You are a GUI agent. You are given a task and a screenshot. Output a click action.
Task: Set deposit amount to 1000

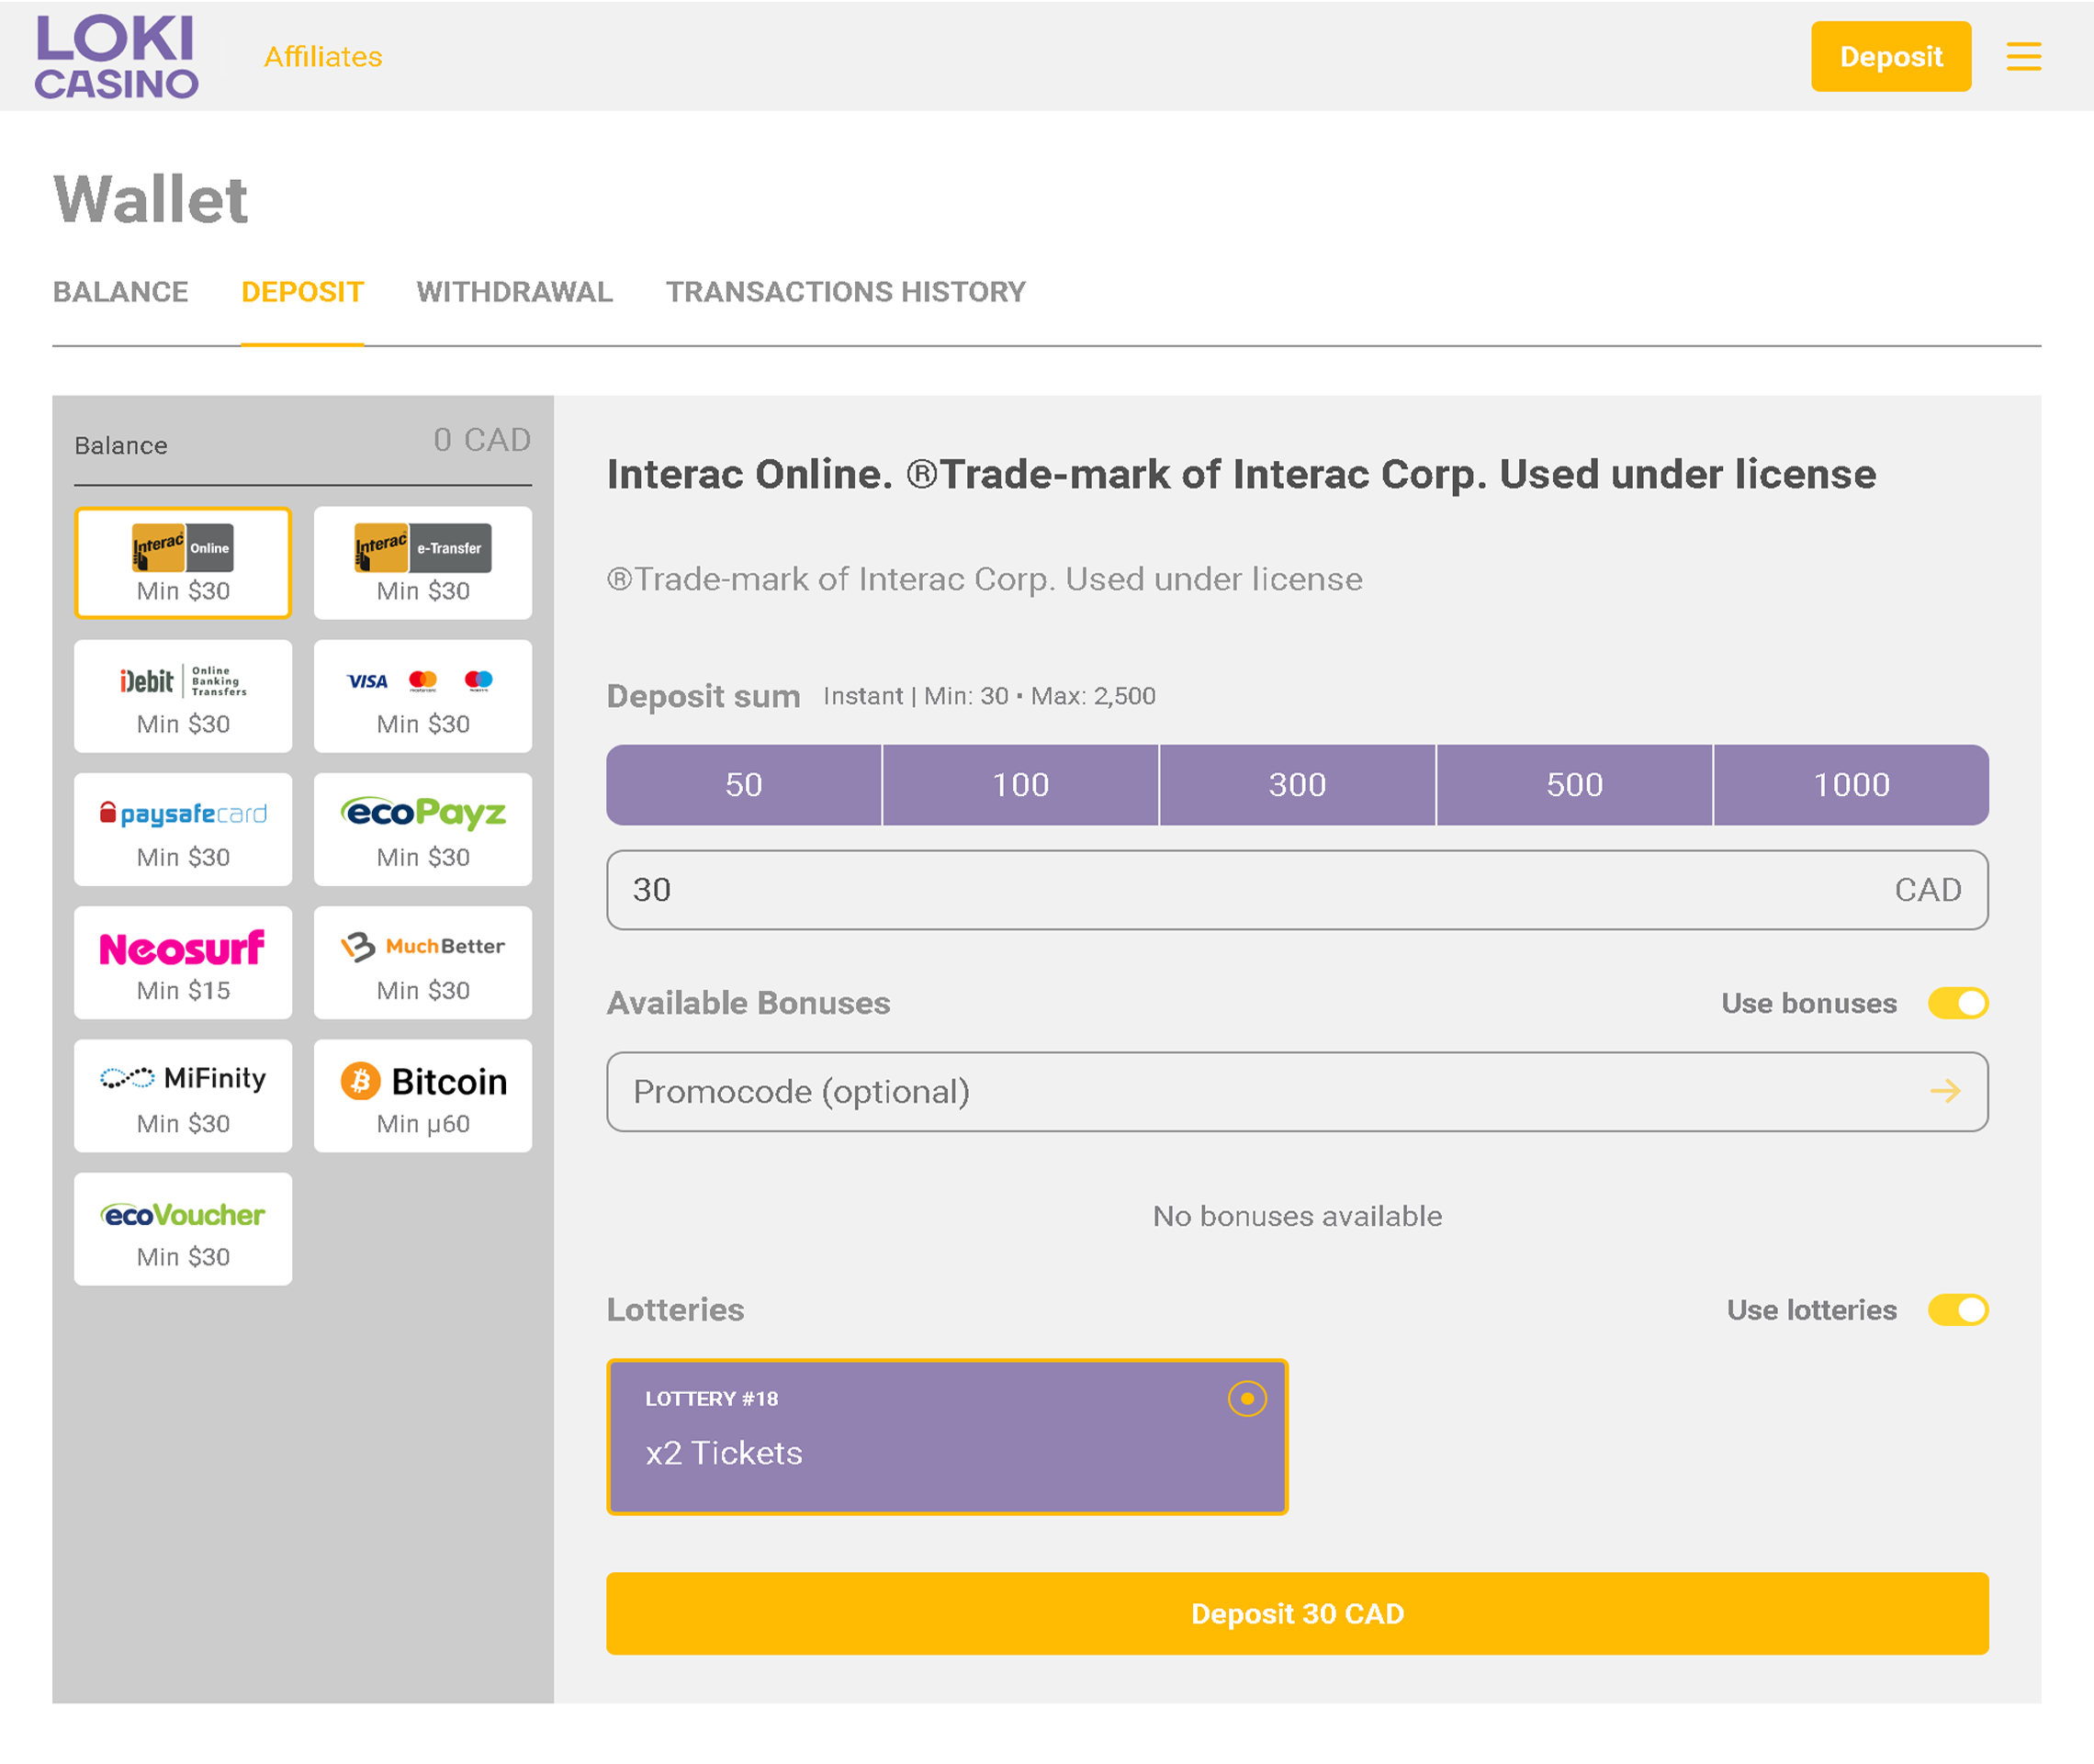pyautogui.click(x=1852, y=785)
